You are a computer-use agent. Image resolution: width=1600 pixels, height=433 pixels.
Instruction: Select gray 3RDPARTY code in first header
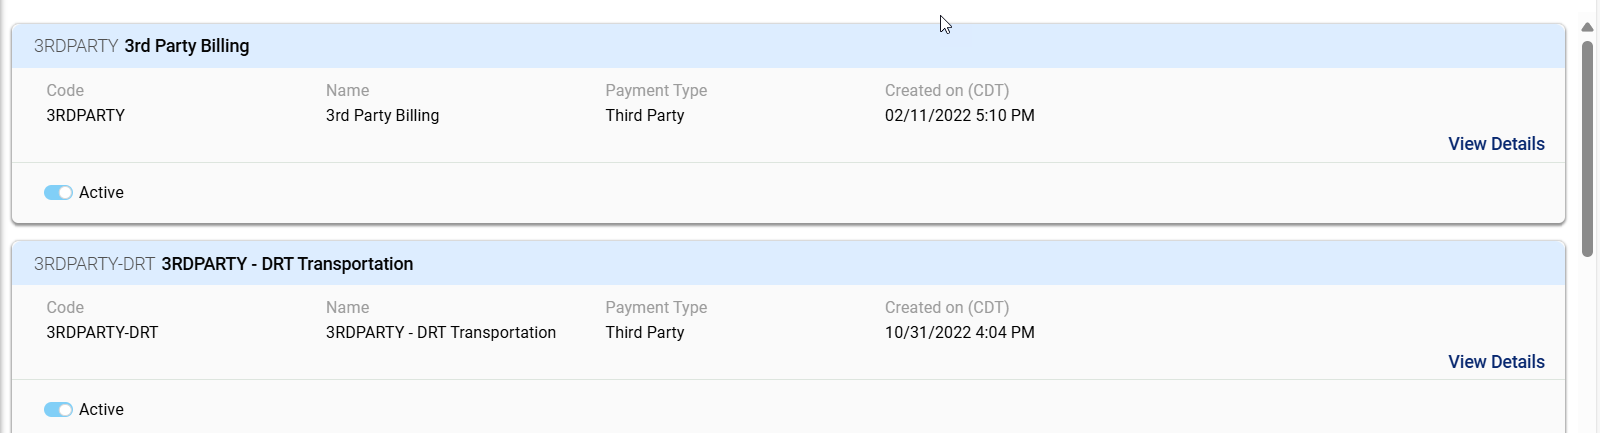point(76,46)
